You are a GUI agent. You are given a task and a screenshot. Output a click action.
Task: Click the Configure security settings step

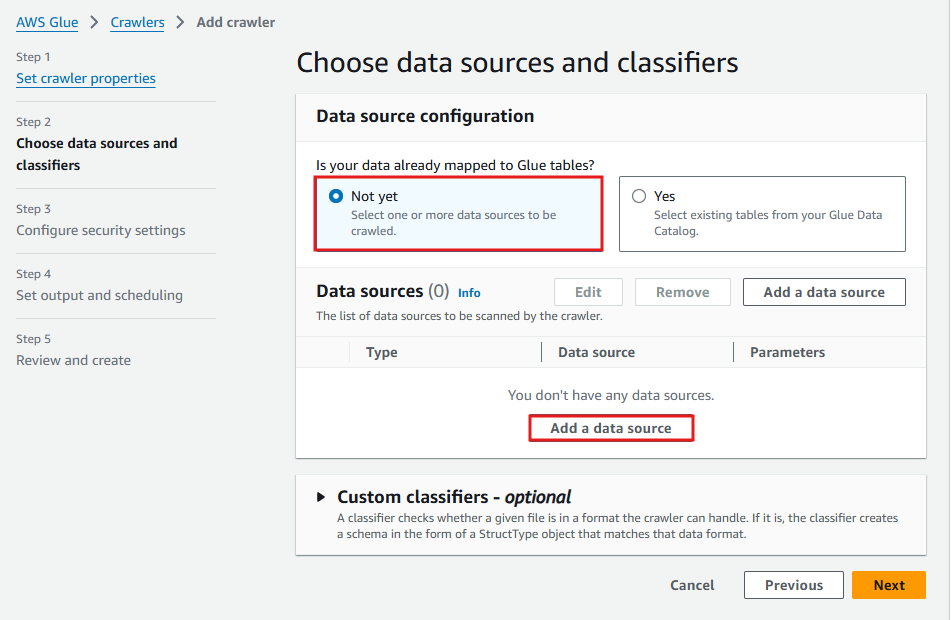click(101, 231)
